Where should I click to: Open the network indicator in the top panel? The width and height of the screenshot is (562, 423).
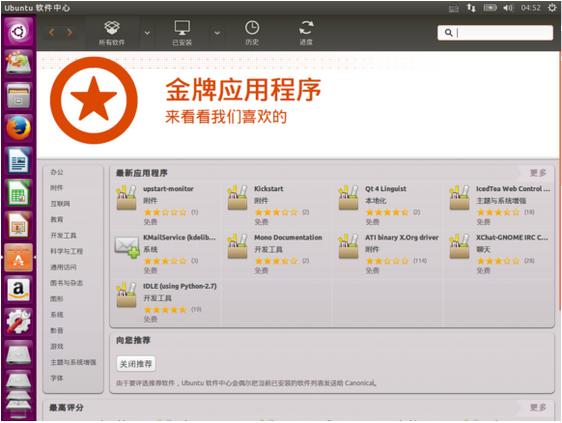[471, 8]
